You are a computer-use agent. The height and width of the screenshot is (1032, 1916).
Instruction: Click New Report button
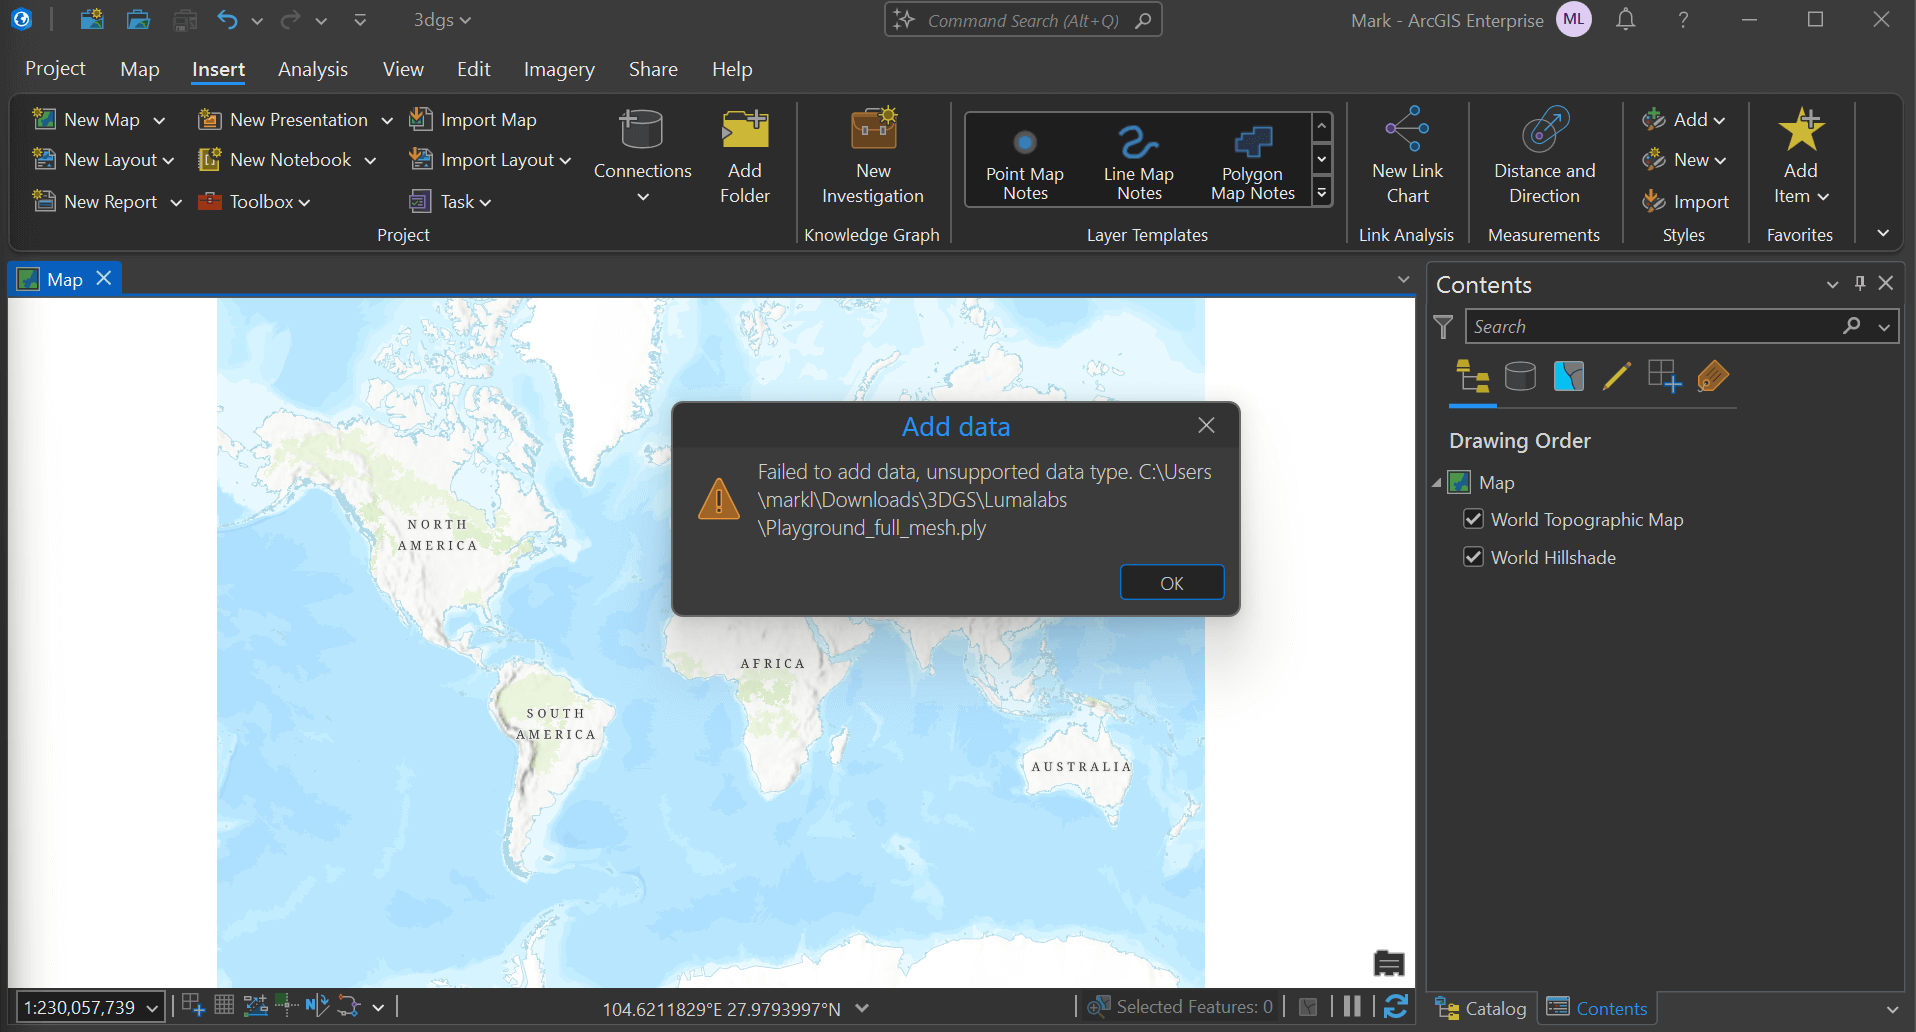pyautogui.click(x=95, y=202)
